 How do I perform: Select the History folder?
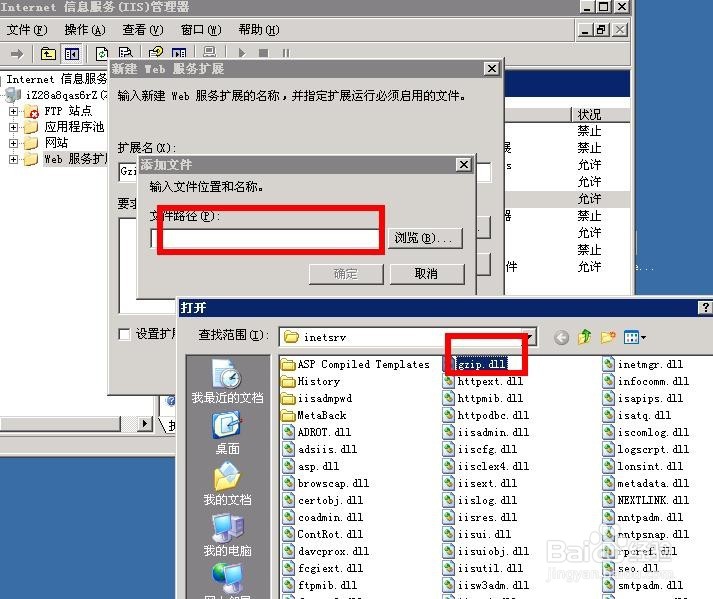311,381
